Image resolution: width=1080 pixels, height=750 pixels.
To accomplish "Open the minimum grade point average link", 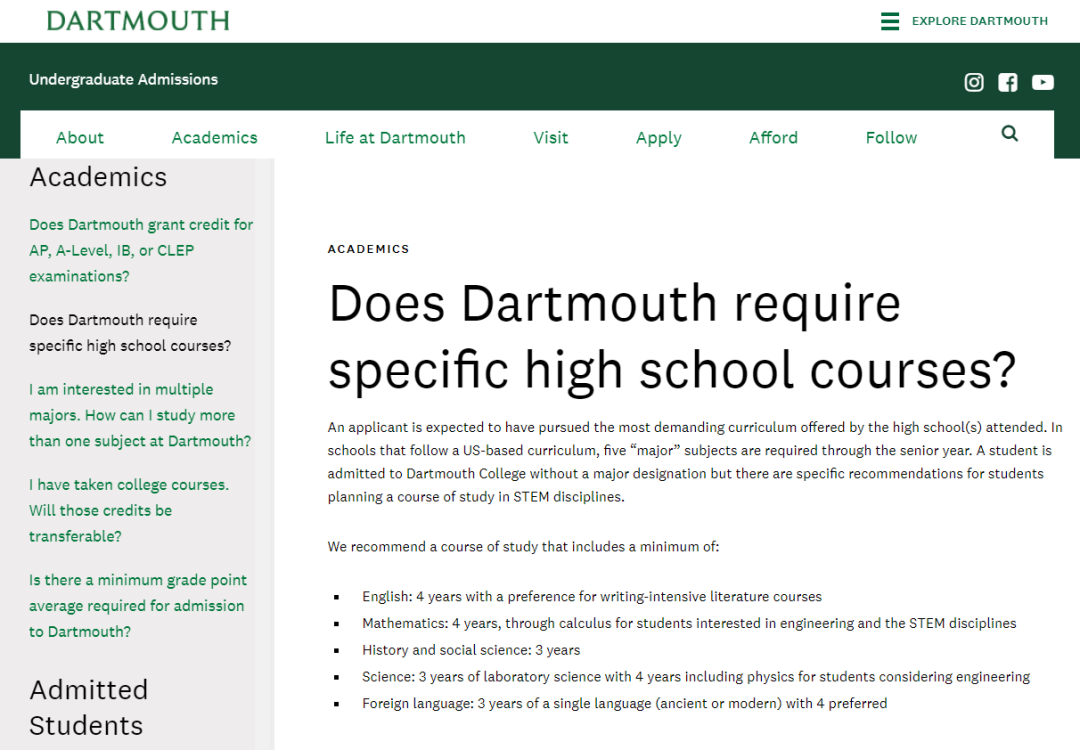I will (137, 606).
